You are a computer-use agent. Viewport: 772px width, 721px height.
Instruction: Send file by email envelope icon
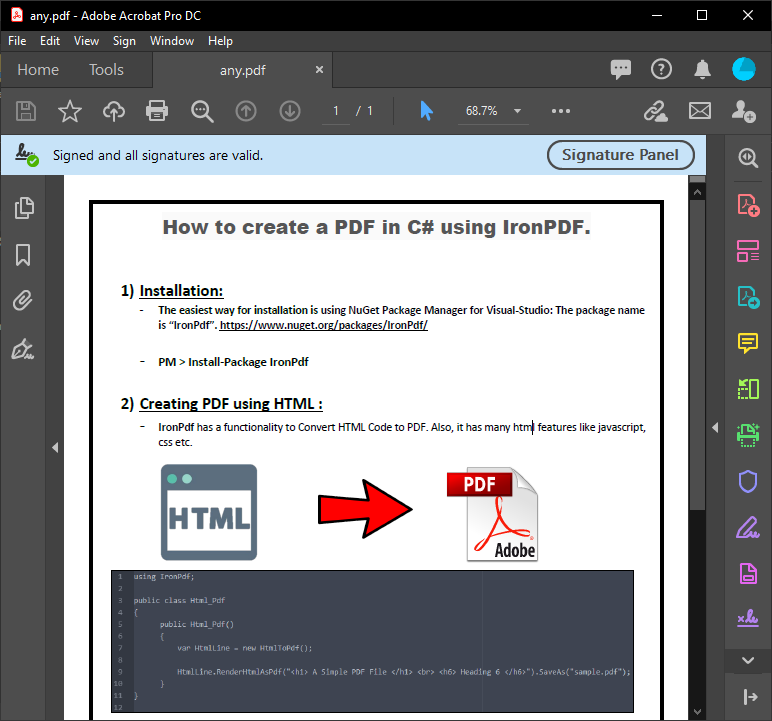(x=700, y=111)
